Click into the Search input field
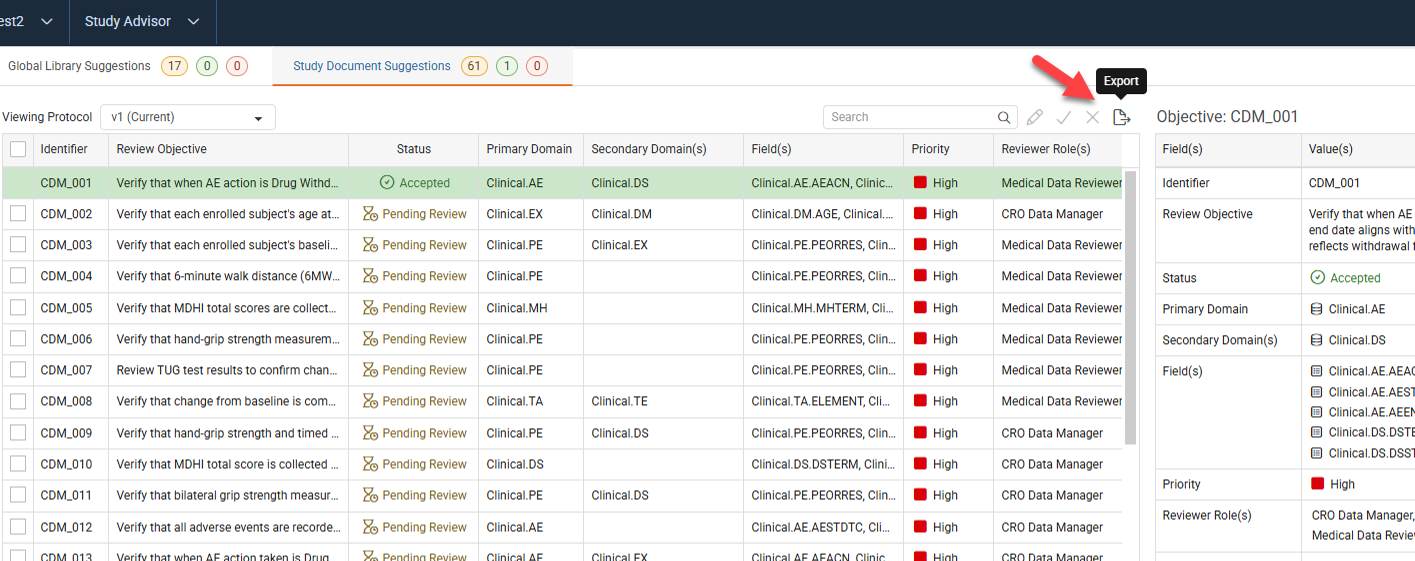The image size is (1415, 561). pos(910,117)
